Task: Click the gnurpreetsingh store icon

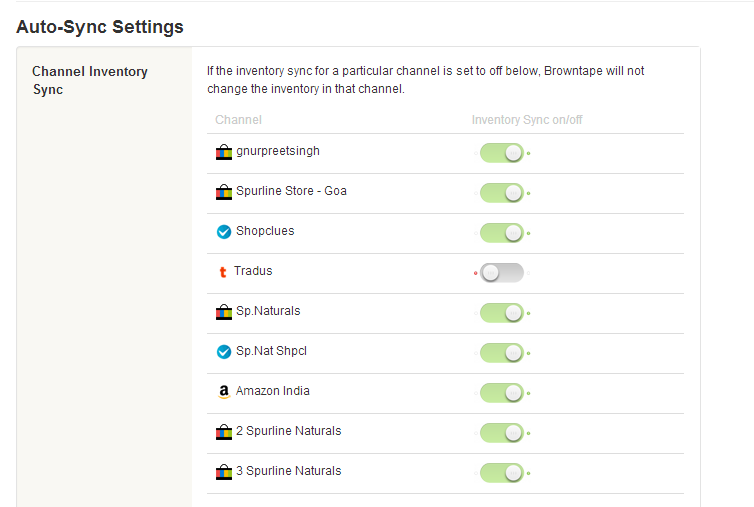Action: coord(224,152)
